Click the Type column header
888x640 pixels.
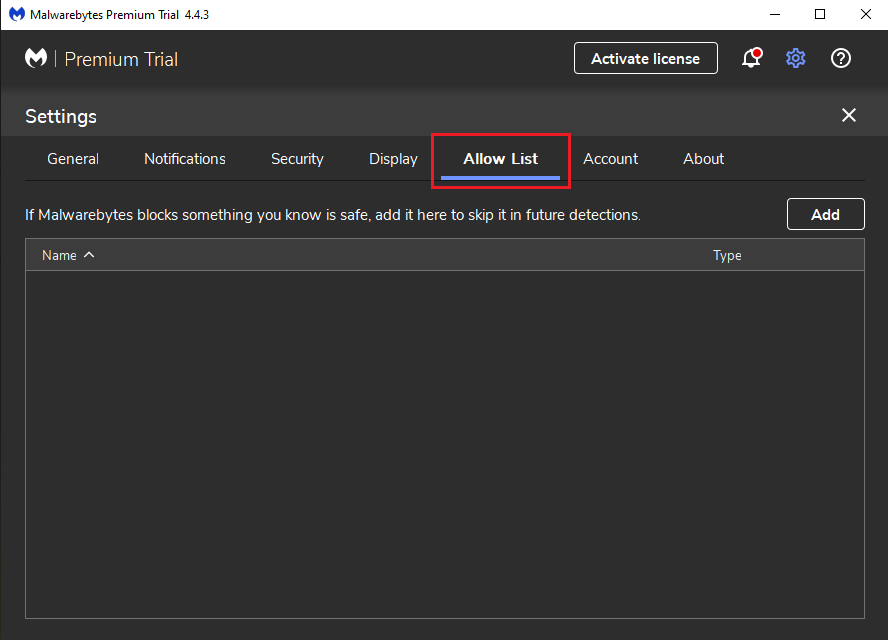click(x=727, y=255)
